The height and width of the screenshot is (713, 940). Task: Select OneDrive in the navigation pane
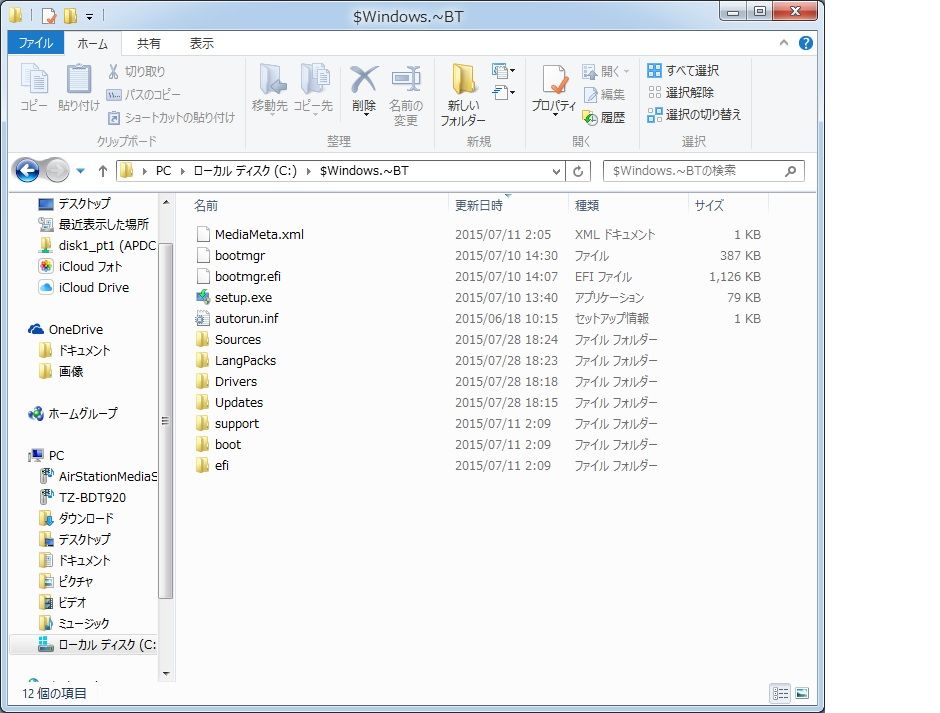[x=76, y=330]
